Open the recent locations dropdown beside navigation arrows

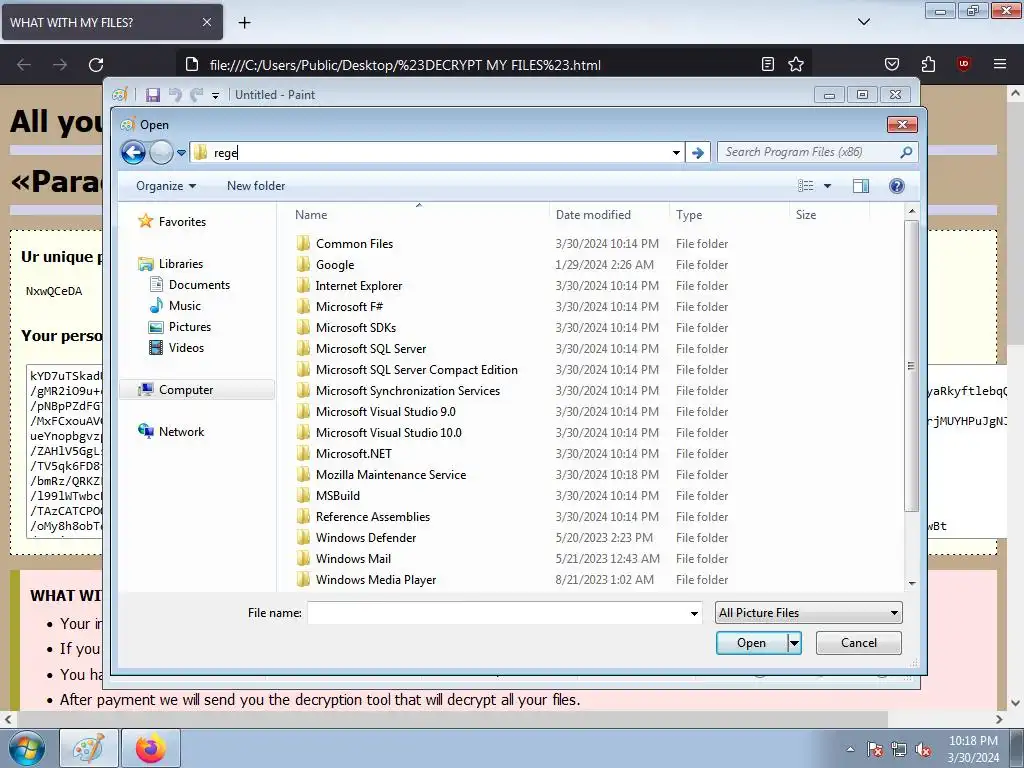[182, 153]
